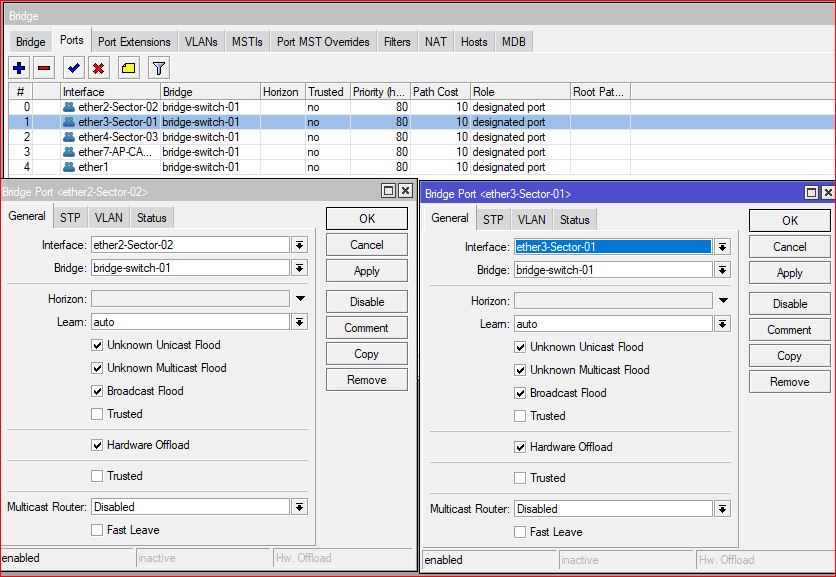Enable Fast Leave in ether2-Sector-02 window
836x577 pixels.
tap(97, 530)
